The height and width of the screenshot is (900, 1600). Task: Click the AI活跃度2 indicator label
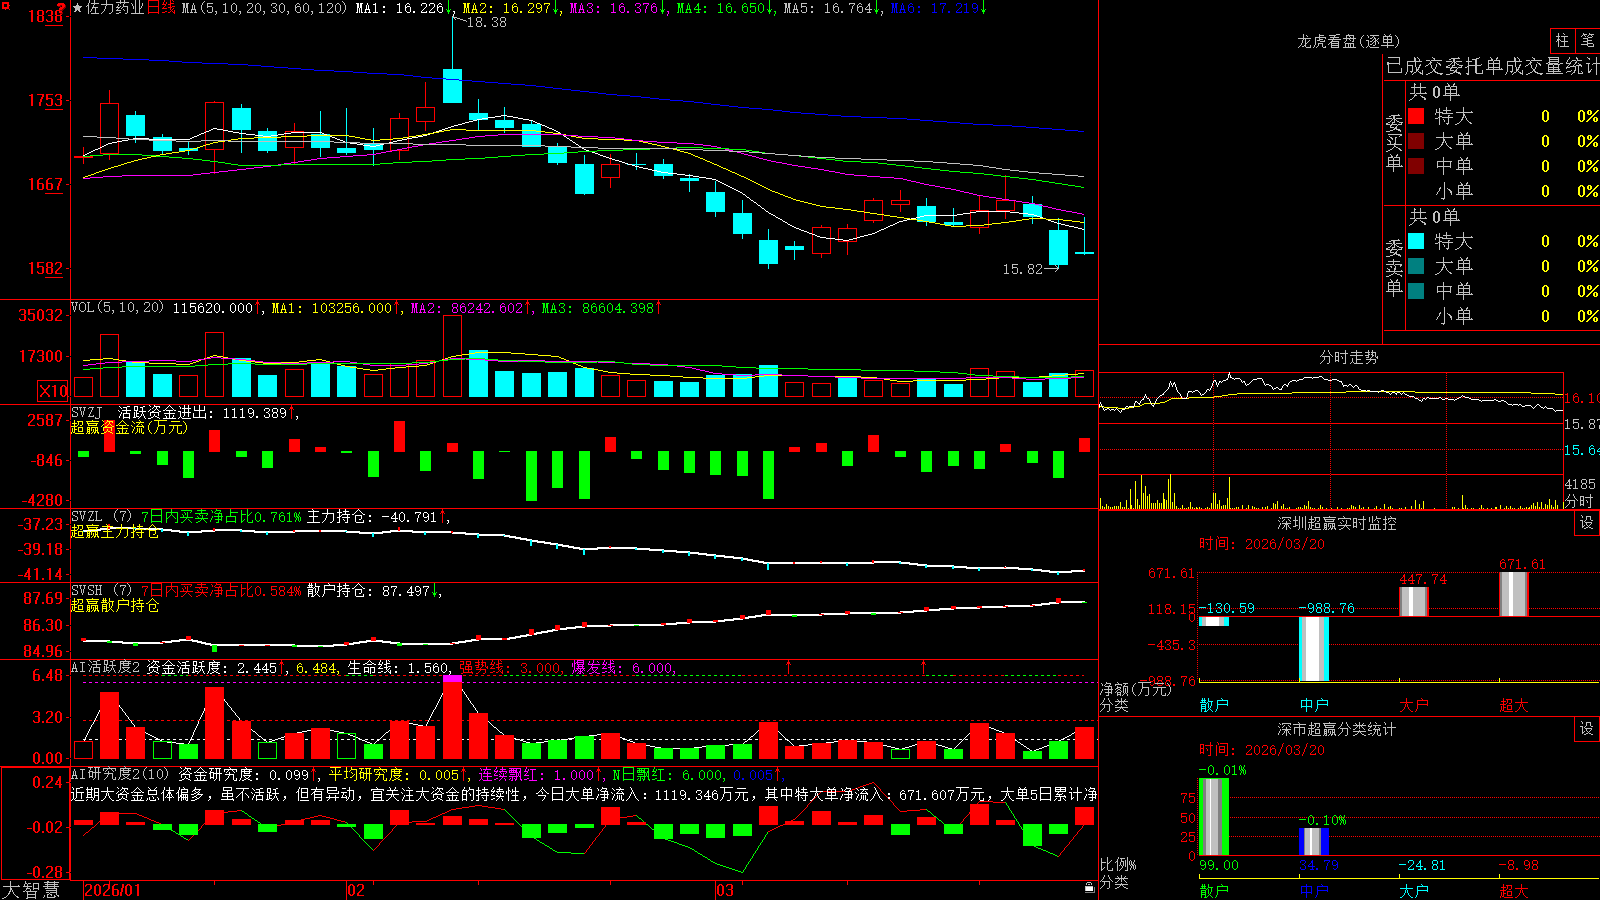tap(106, 667)
